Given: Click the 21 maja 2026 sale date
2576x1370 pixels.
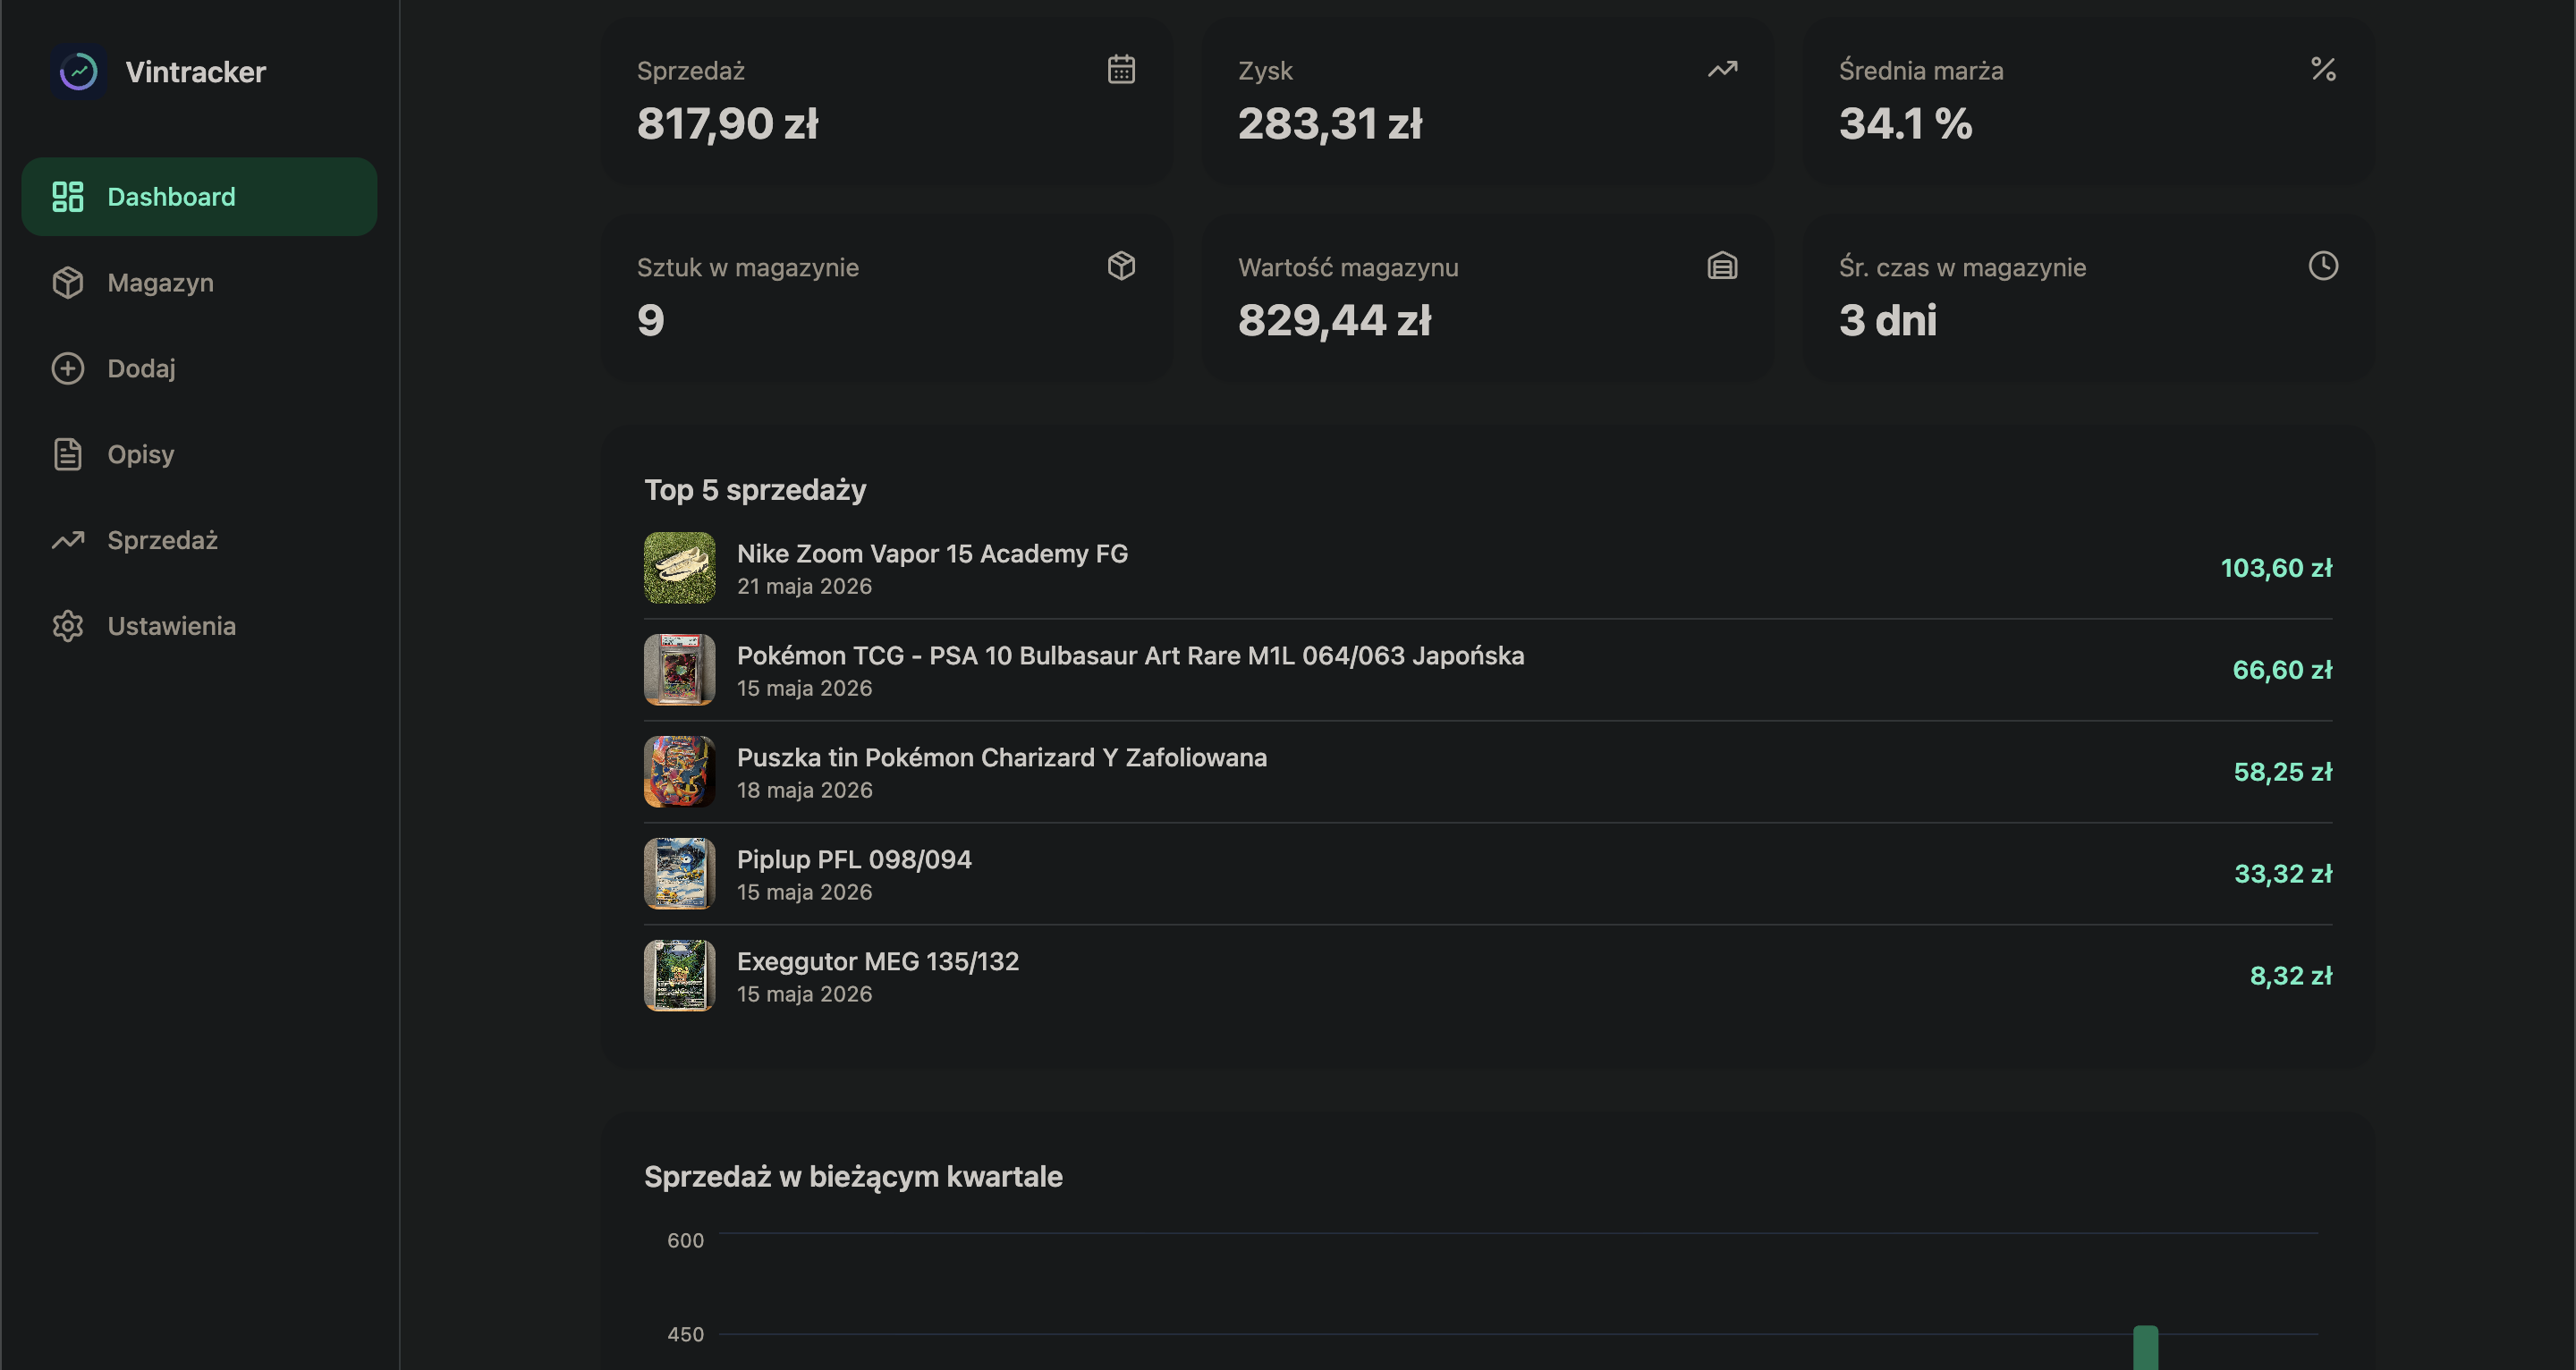Looking at the screenshot, I should click(805, 587).
